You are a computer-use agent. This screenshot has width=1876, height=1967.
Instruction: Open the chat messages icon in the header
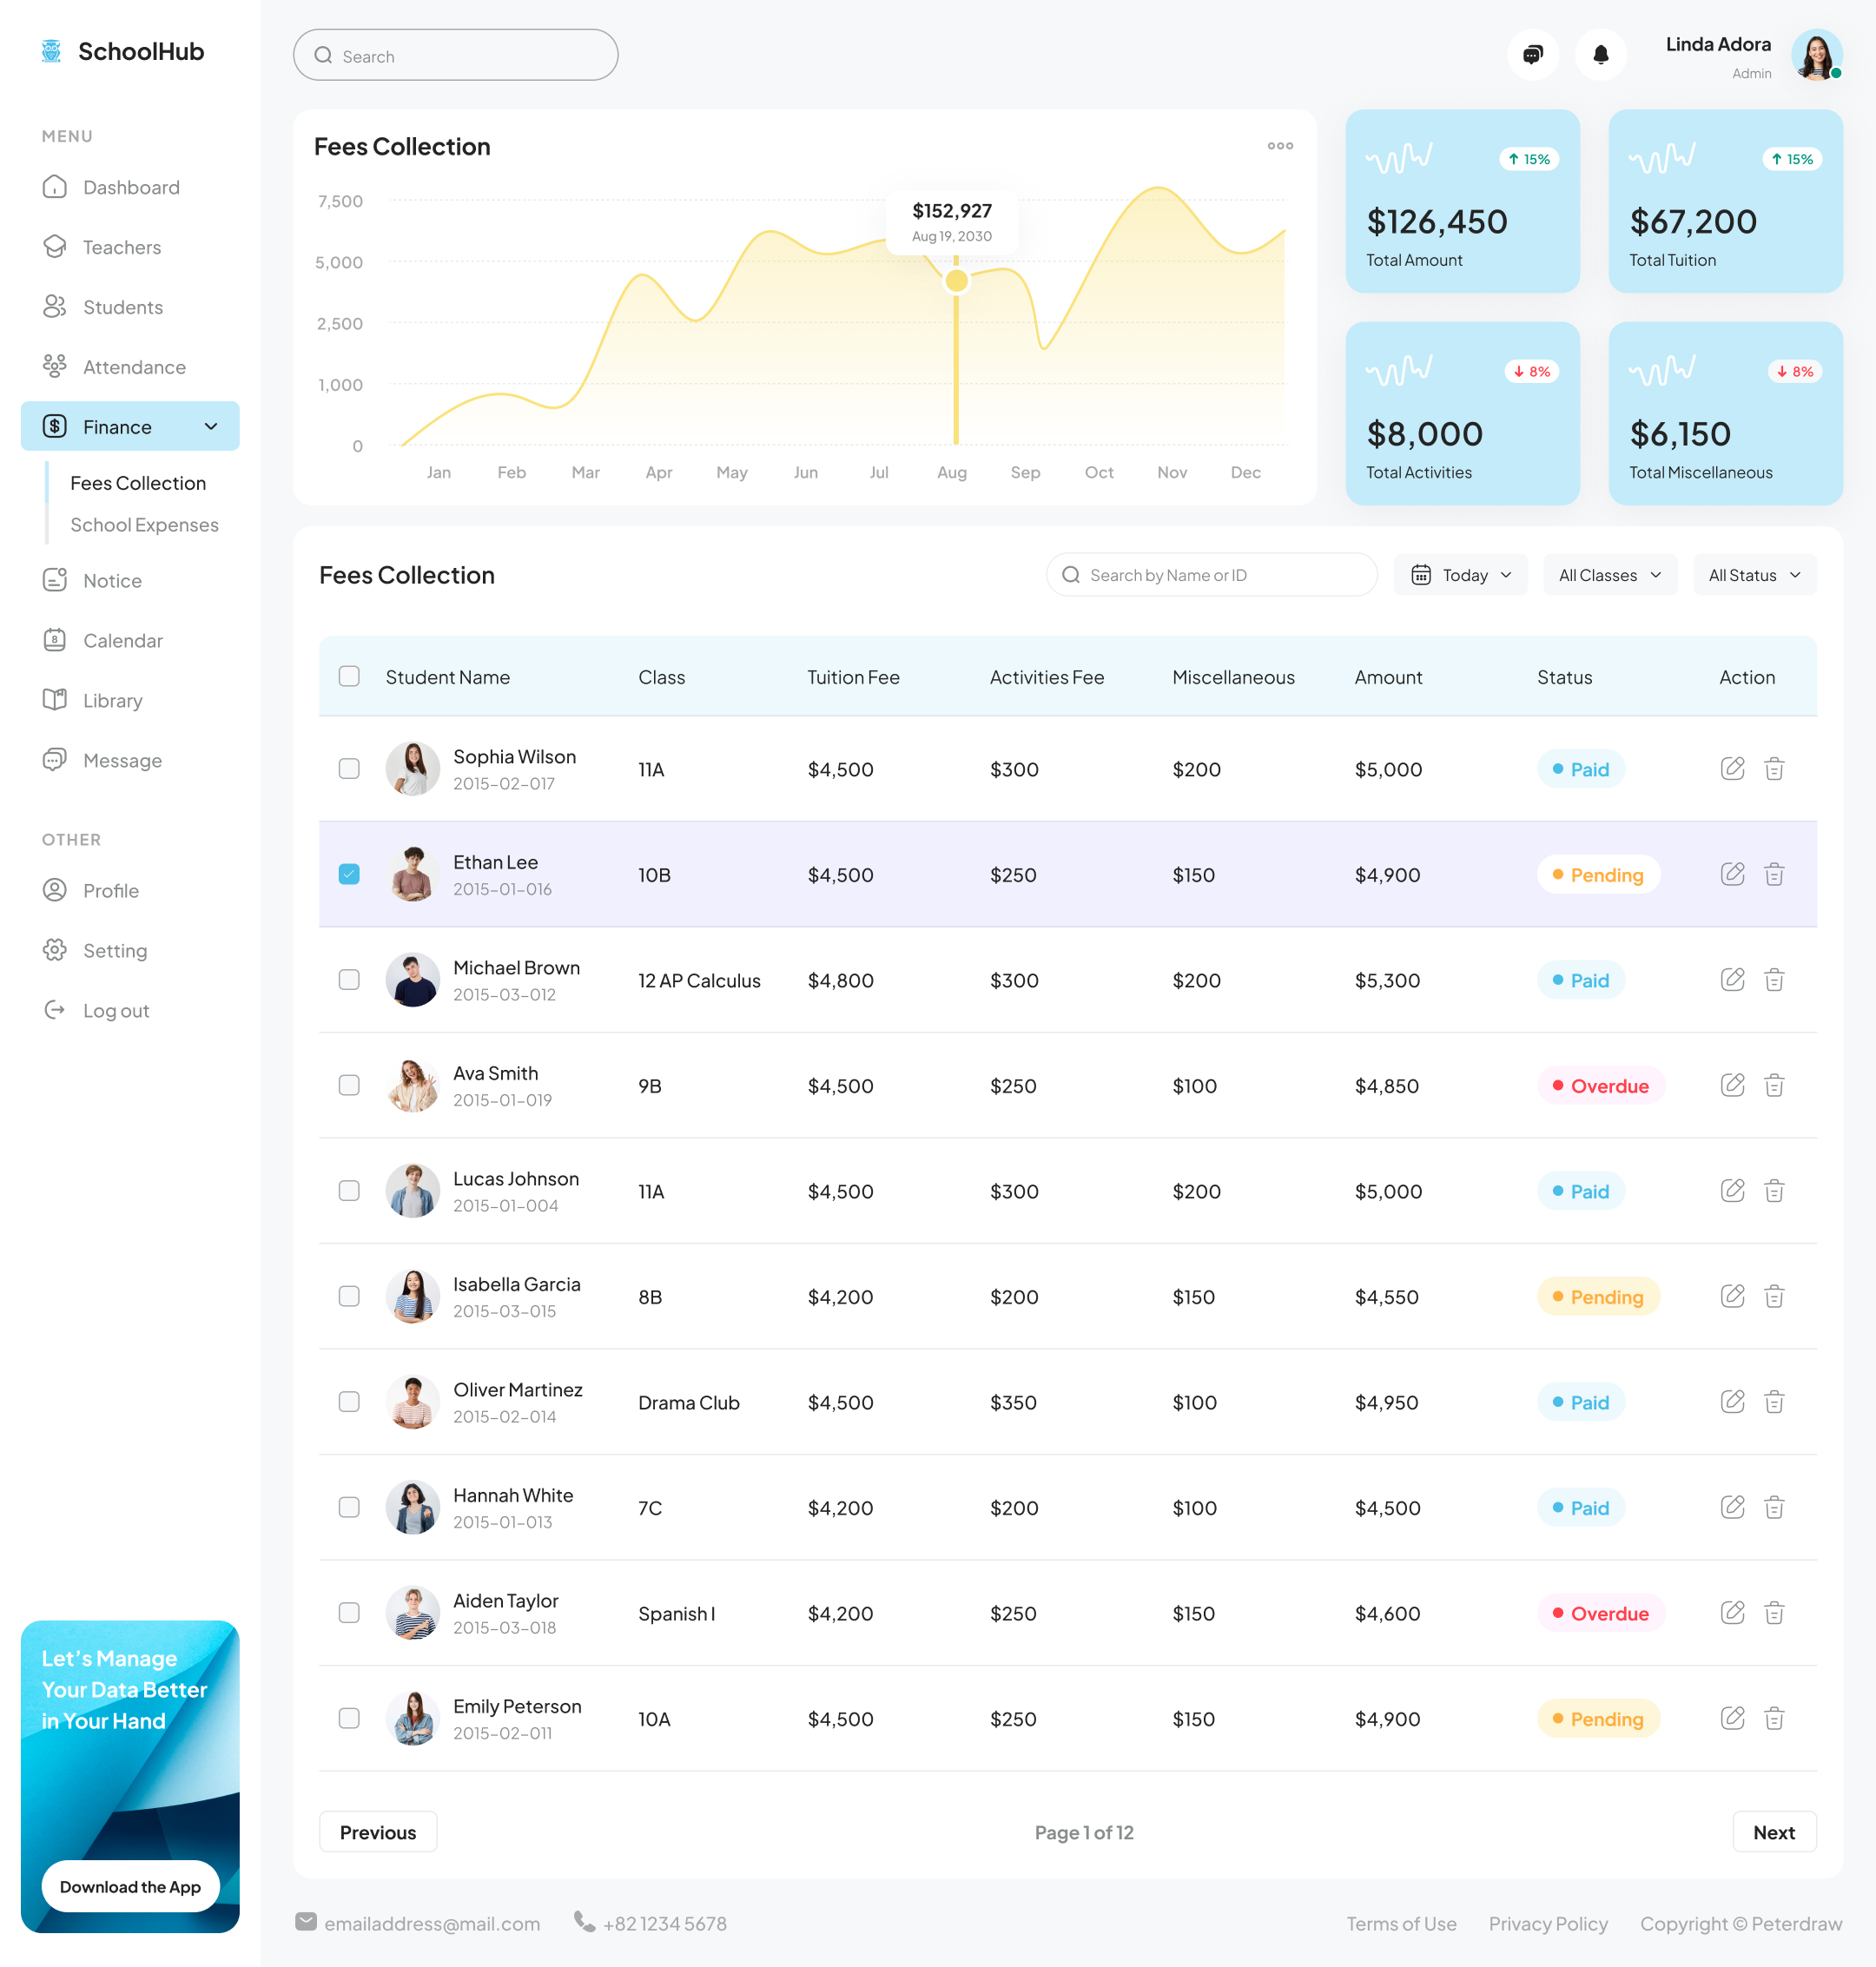(1533, 55)
